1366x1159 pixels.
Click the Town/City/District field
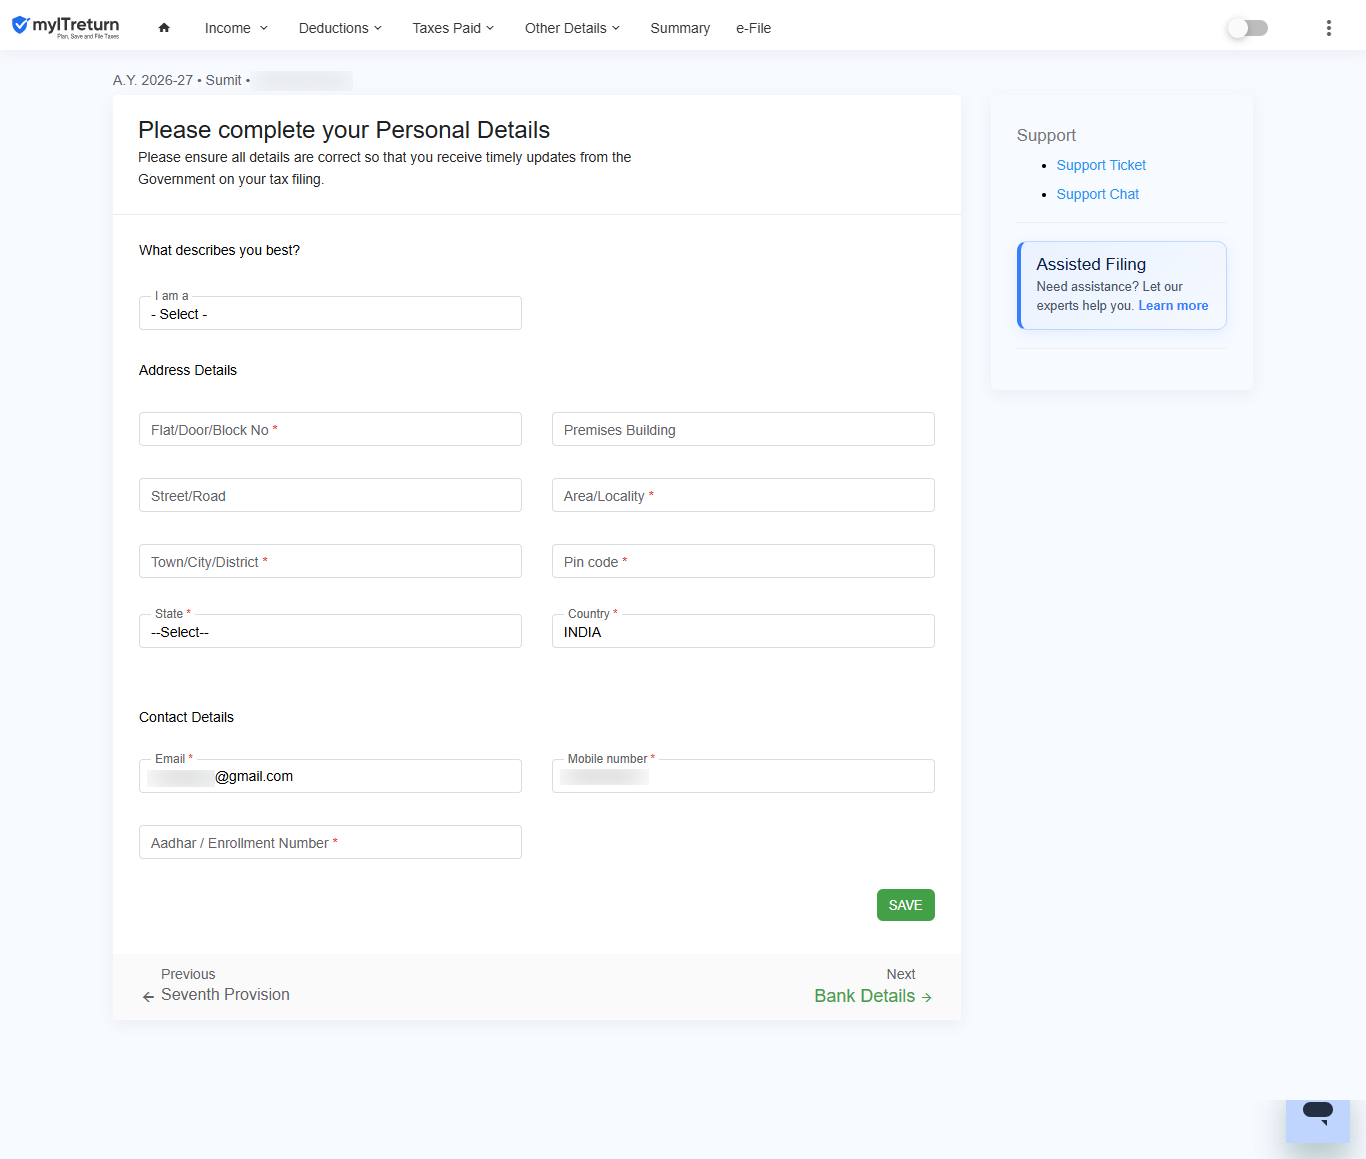click(x=330, y=561)
